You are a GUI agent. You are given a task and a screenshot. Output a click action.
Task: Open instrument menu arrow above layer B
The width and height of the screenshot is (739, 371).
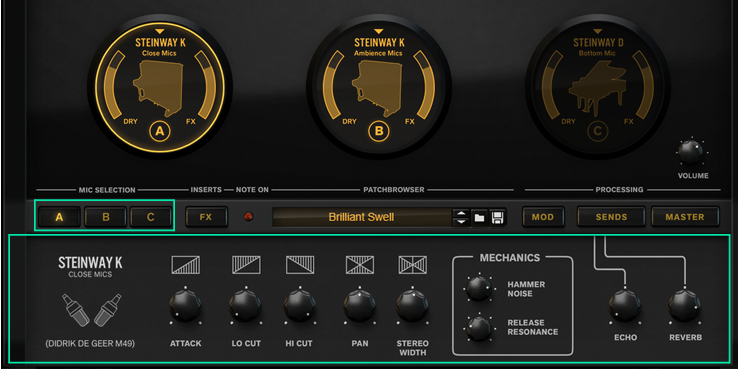(379, 32)
